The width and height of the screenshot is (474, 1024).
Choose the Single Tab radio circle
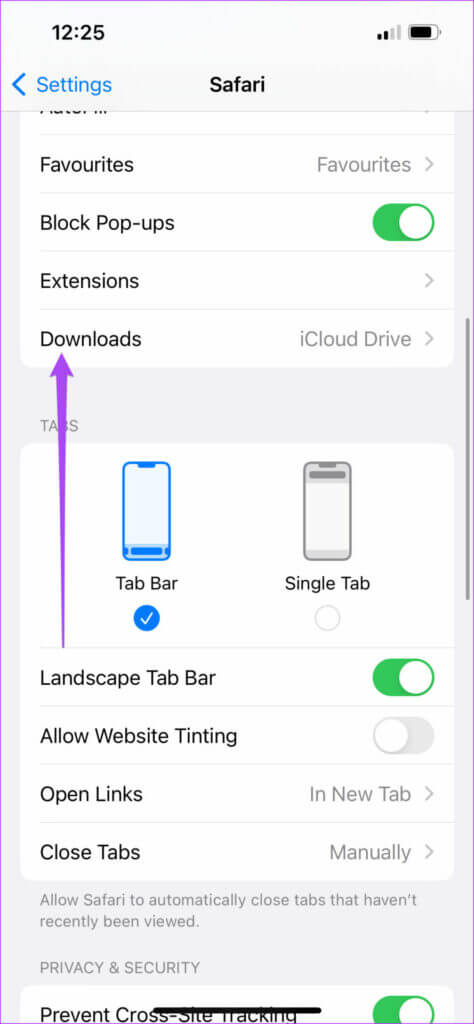(x=327, y=618)
